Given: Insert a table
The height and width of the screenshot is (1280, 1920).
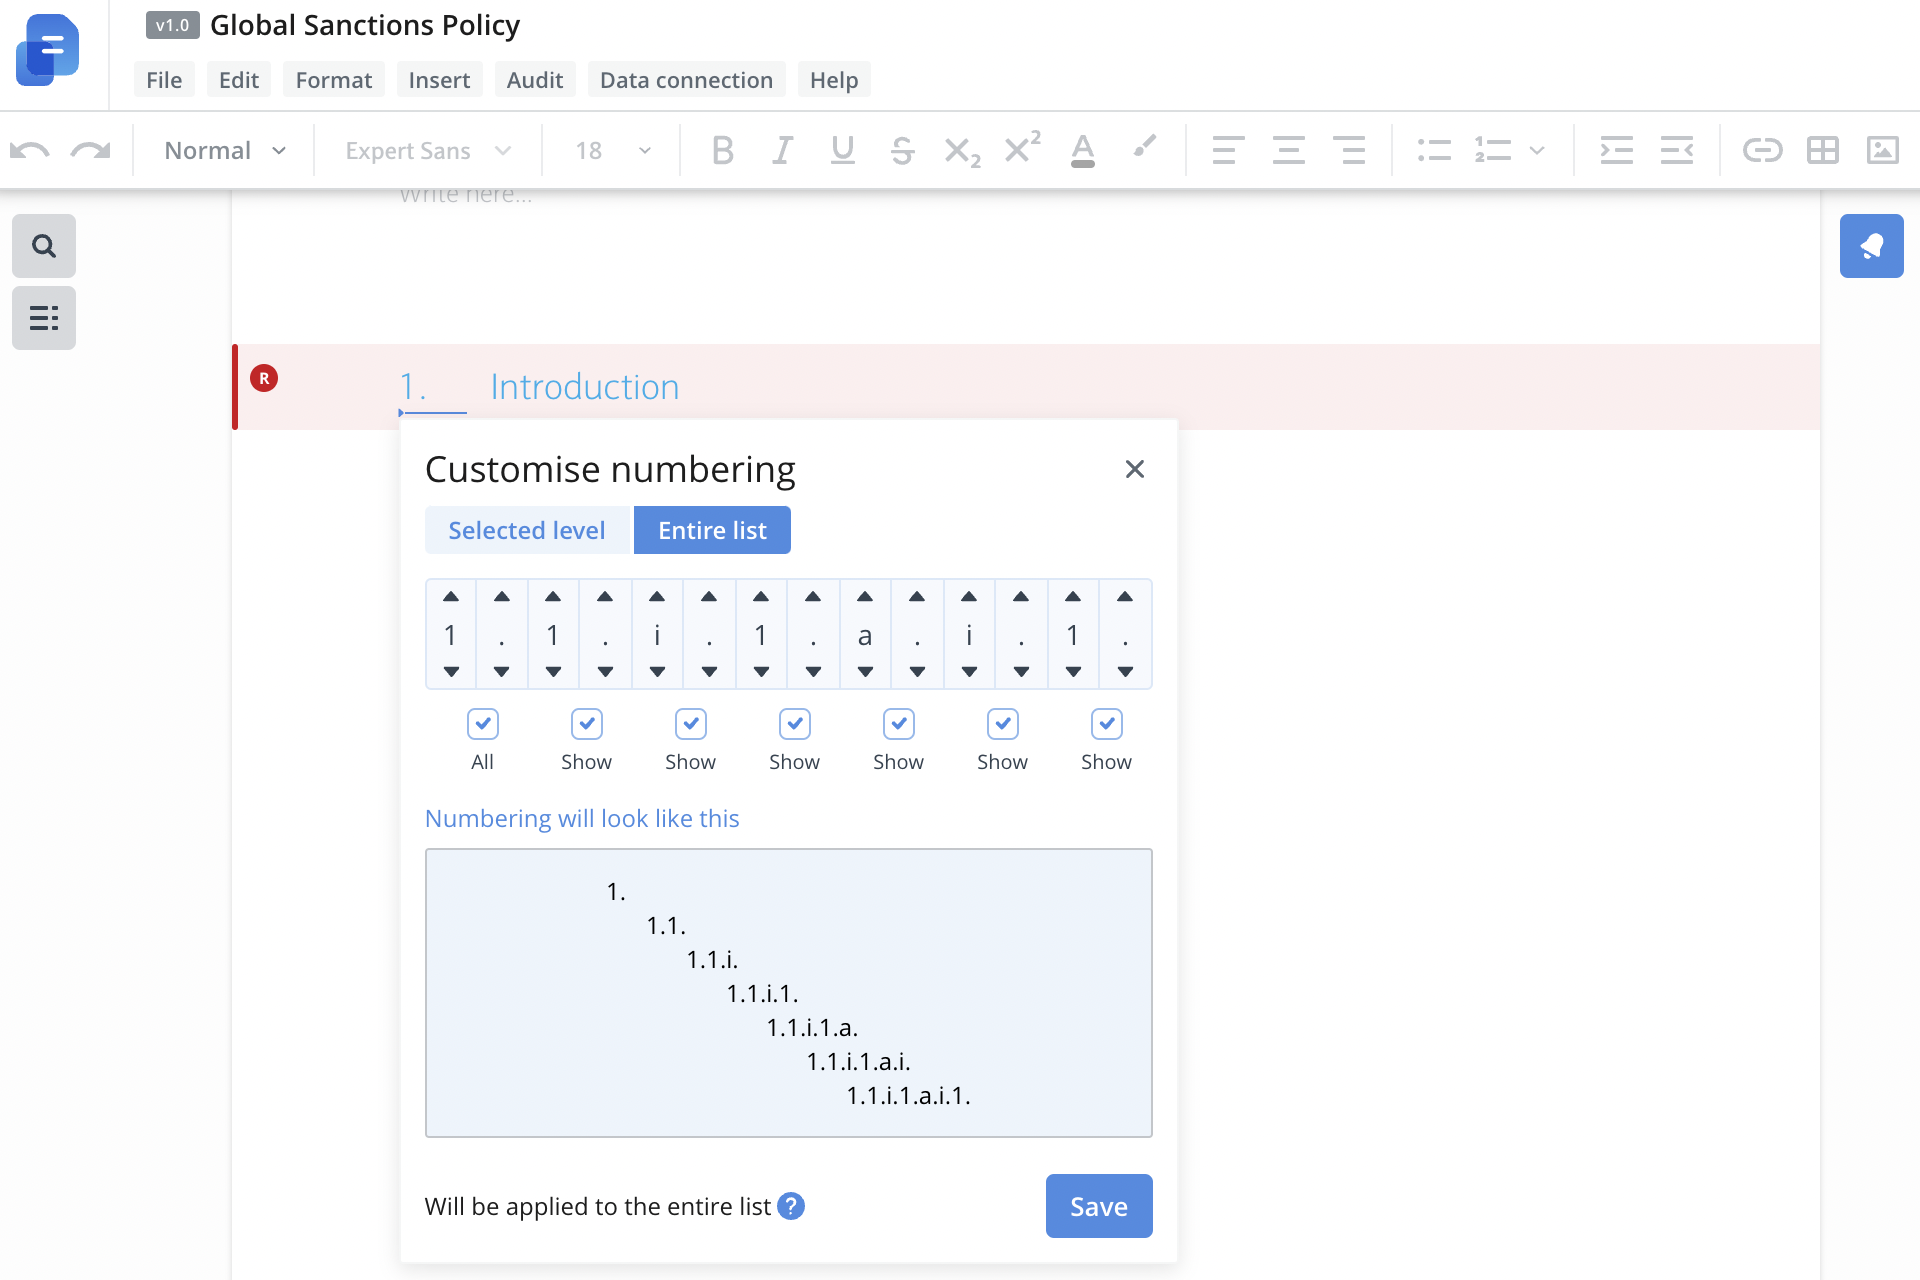Looking at the screenshot, I should click(1822, 151).
